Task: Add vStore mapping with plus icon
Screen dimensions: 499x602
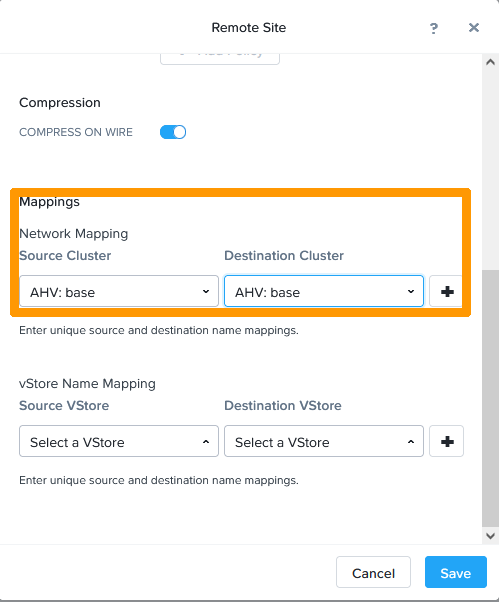Action: (446, 441)
